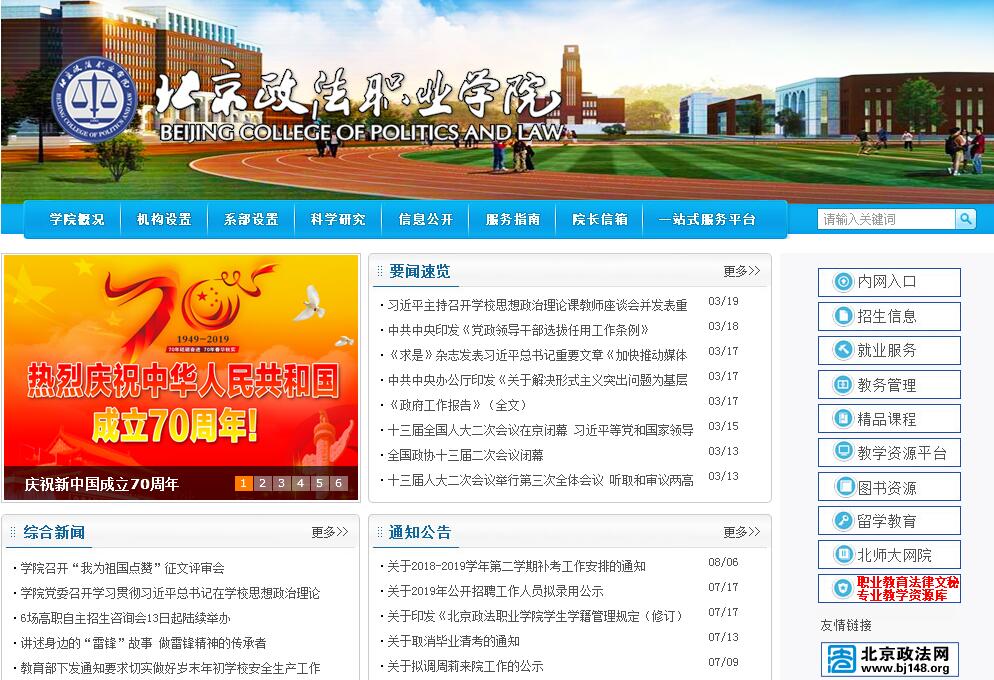Screen dimensions: 994x680
Task: Click the 北京政法职业学院 header title
Action: pyautogui.click(x=358, y=95)
